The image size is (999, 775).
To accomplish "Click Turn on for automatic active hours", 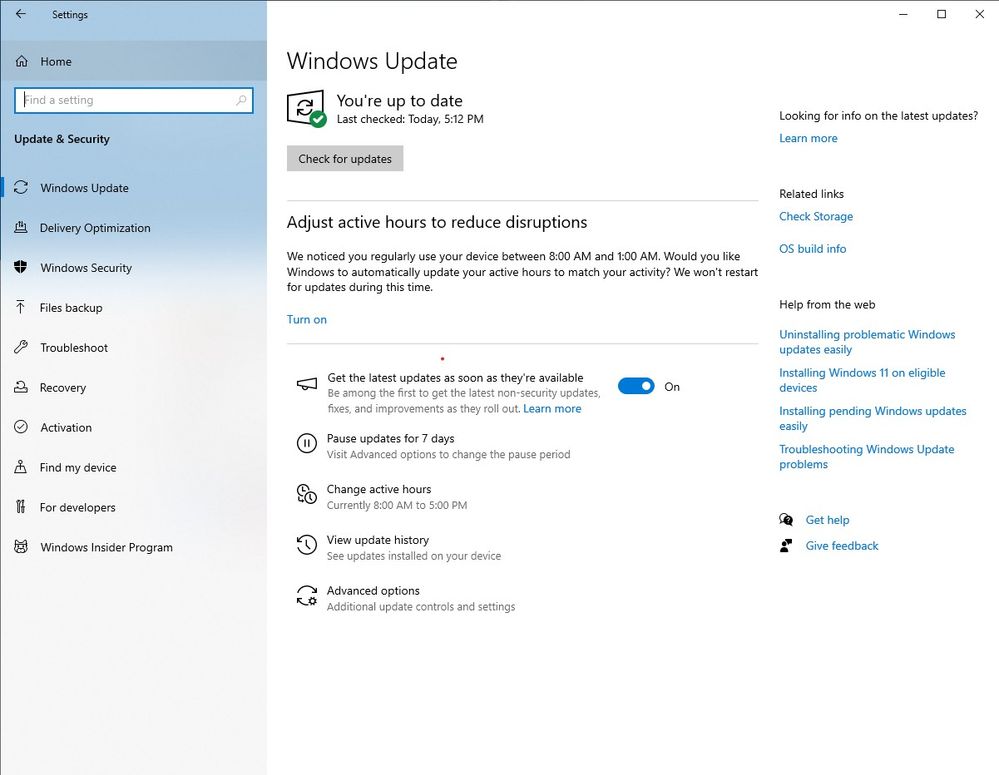I will pos(306,319).
